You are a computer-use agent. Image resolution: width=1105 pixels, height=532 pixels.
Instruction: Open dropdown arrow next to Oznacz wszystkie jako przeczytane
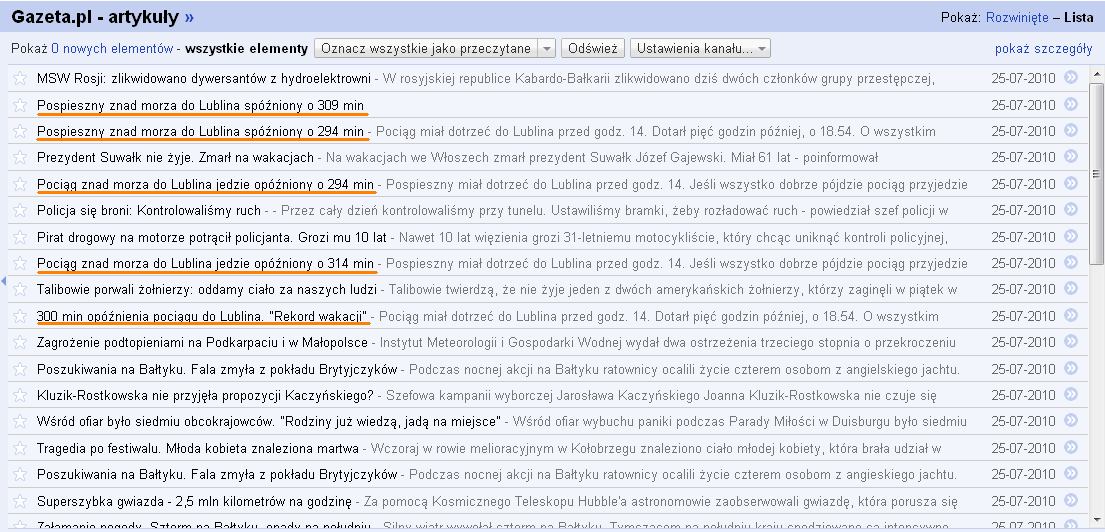[546, 49]
